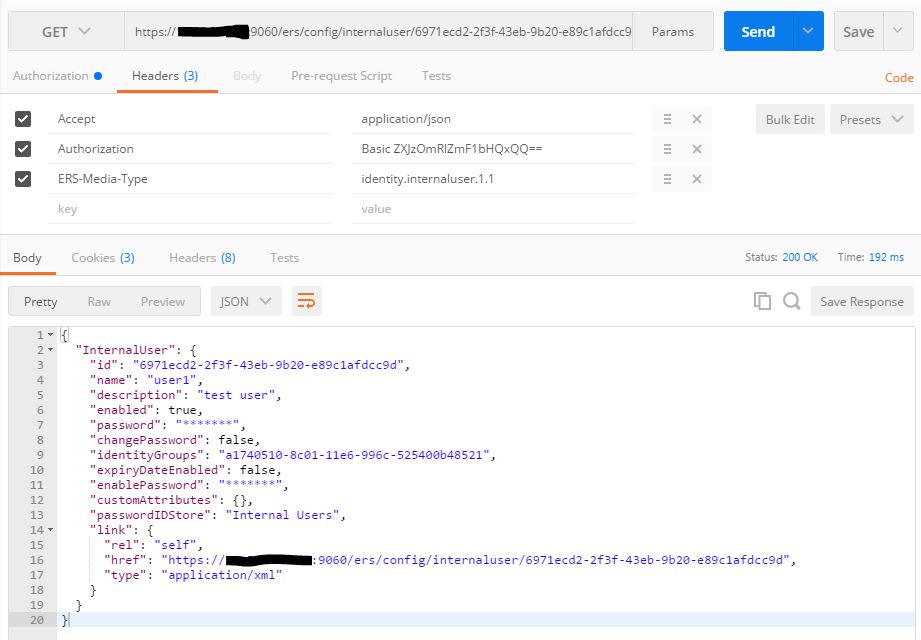Click the Bulk Edit button
This screenshot has width=921, height=640.
coord(790,119)
